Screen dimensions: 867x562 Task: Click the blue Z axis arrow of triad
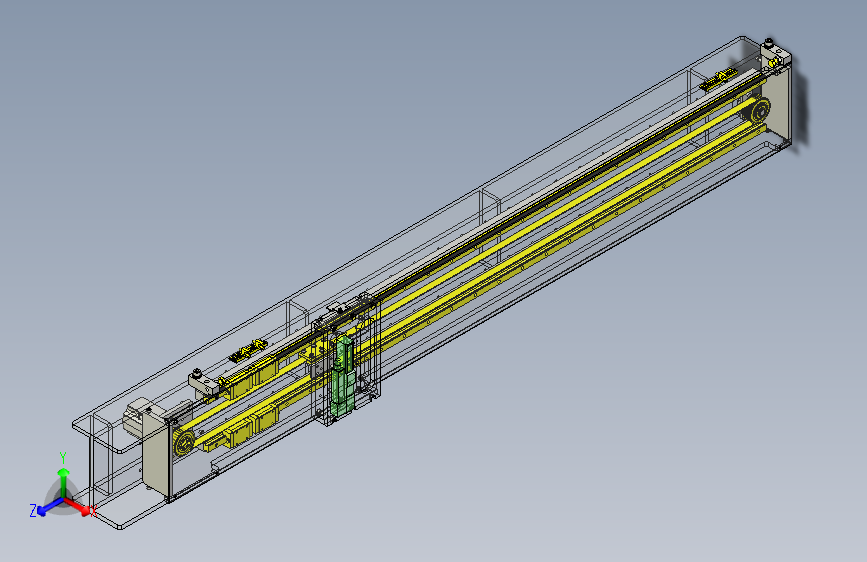point(49,507)
